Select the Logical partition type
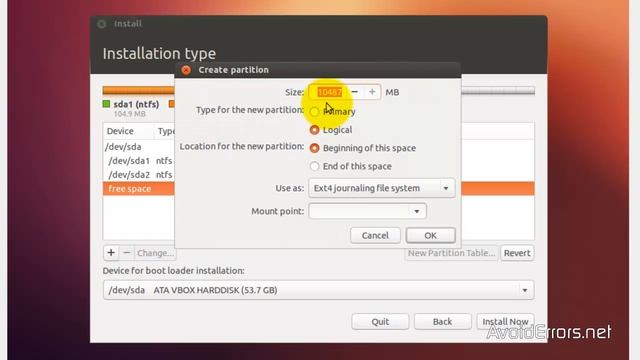640x360 pixels. tap(314, 130)
